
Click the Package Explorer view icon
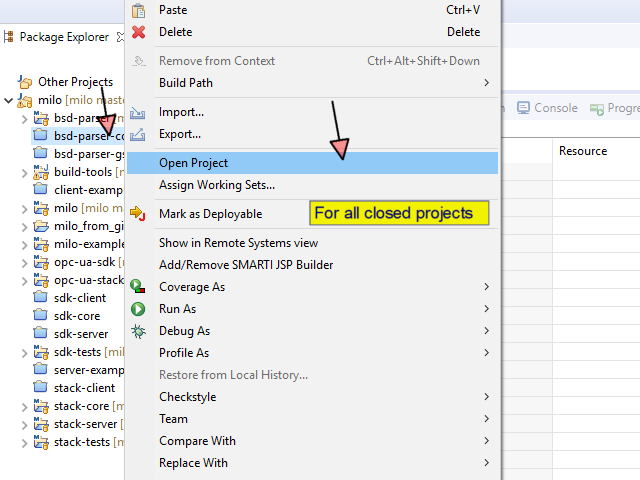point(9,37)
